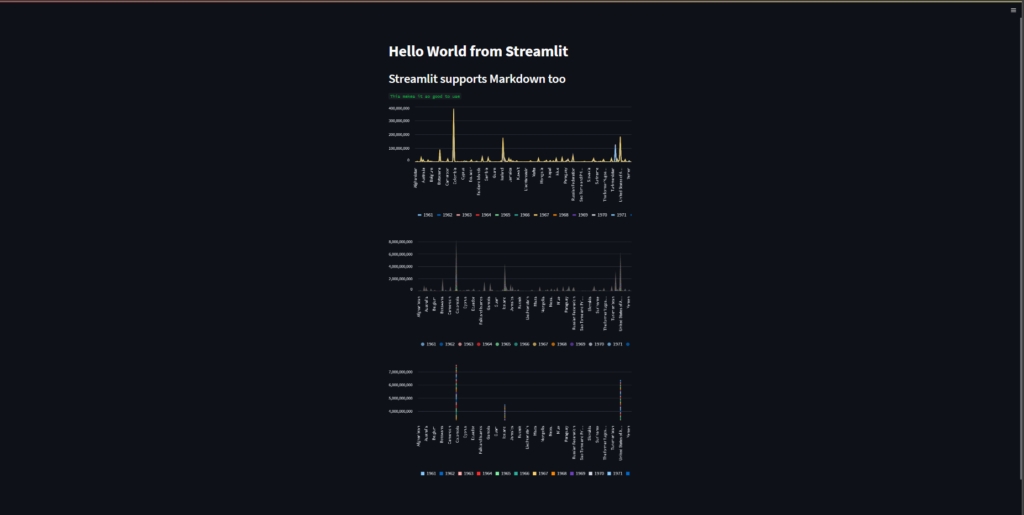Screen dimensions: 1024x515
Task: Toggle 1966 series in line chart legend
Action: click(522, 215)
